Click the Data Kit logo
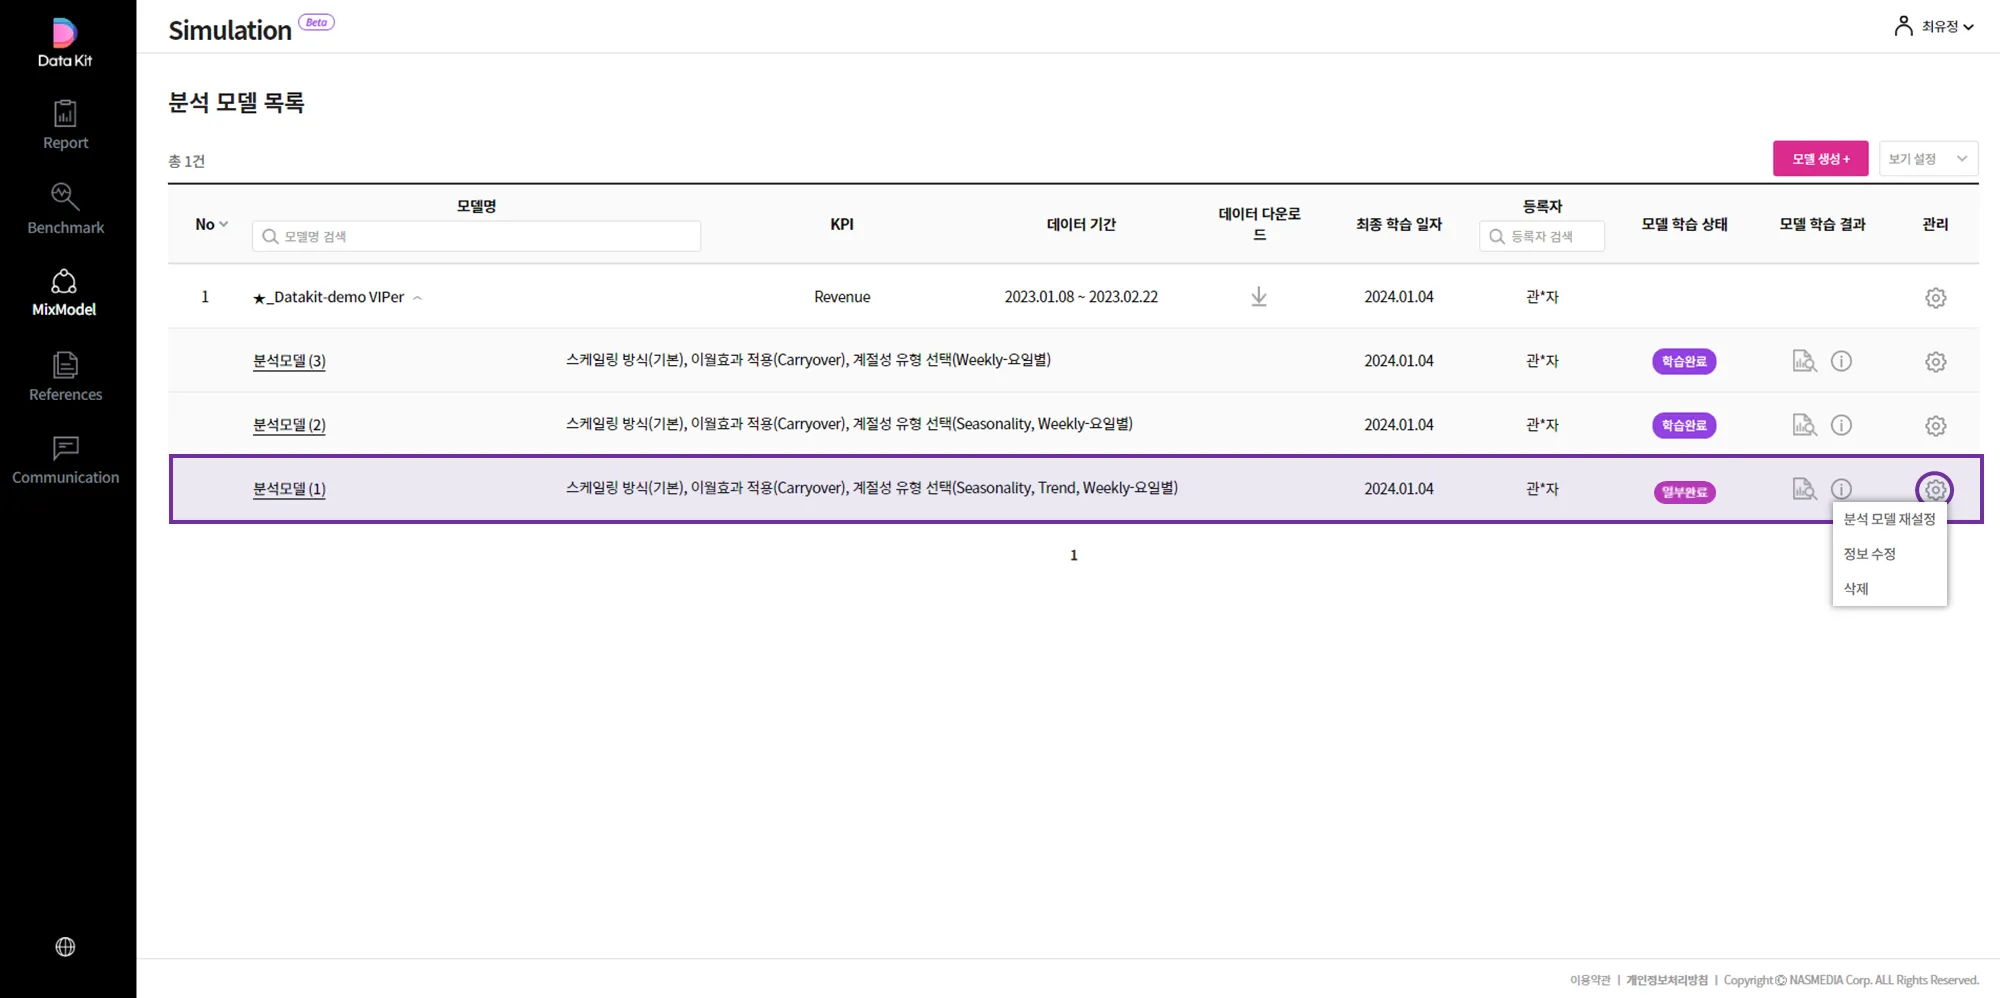The width and height of the screenshot is (2000, 998). (64, 42)
